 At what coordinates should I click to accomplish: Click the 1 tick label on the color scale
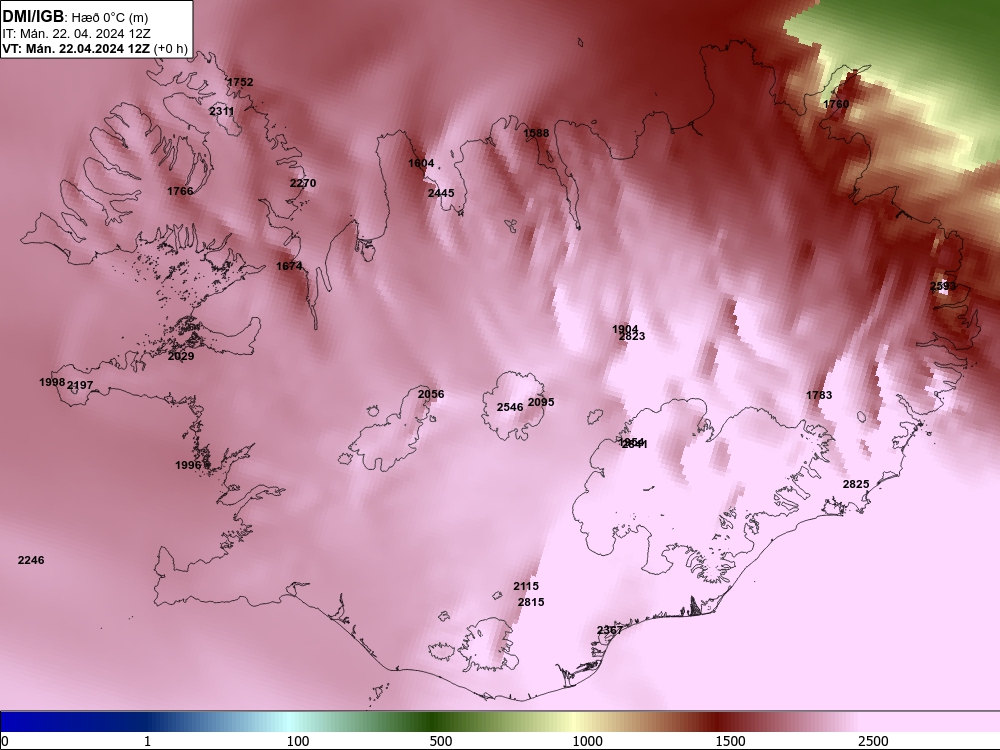(147, 741)
